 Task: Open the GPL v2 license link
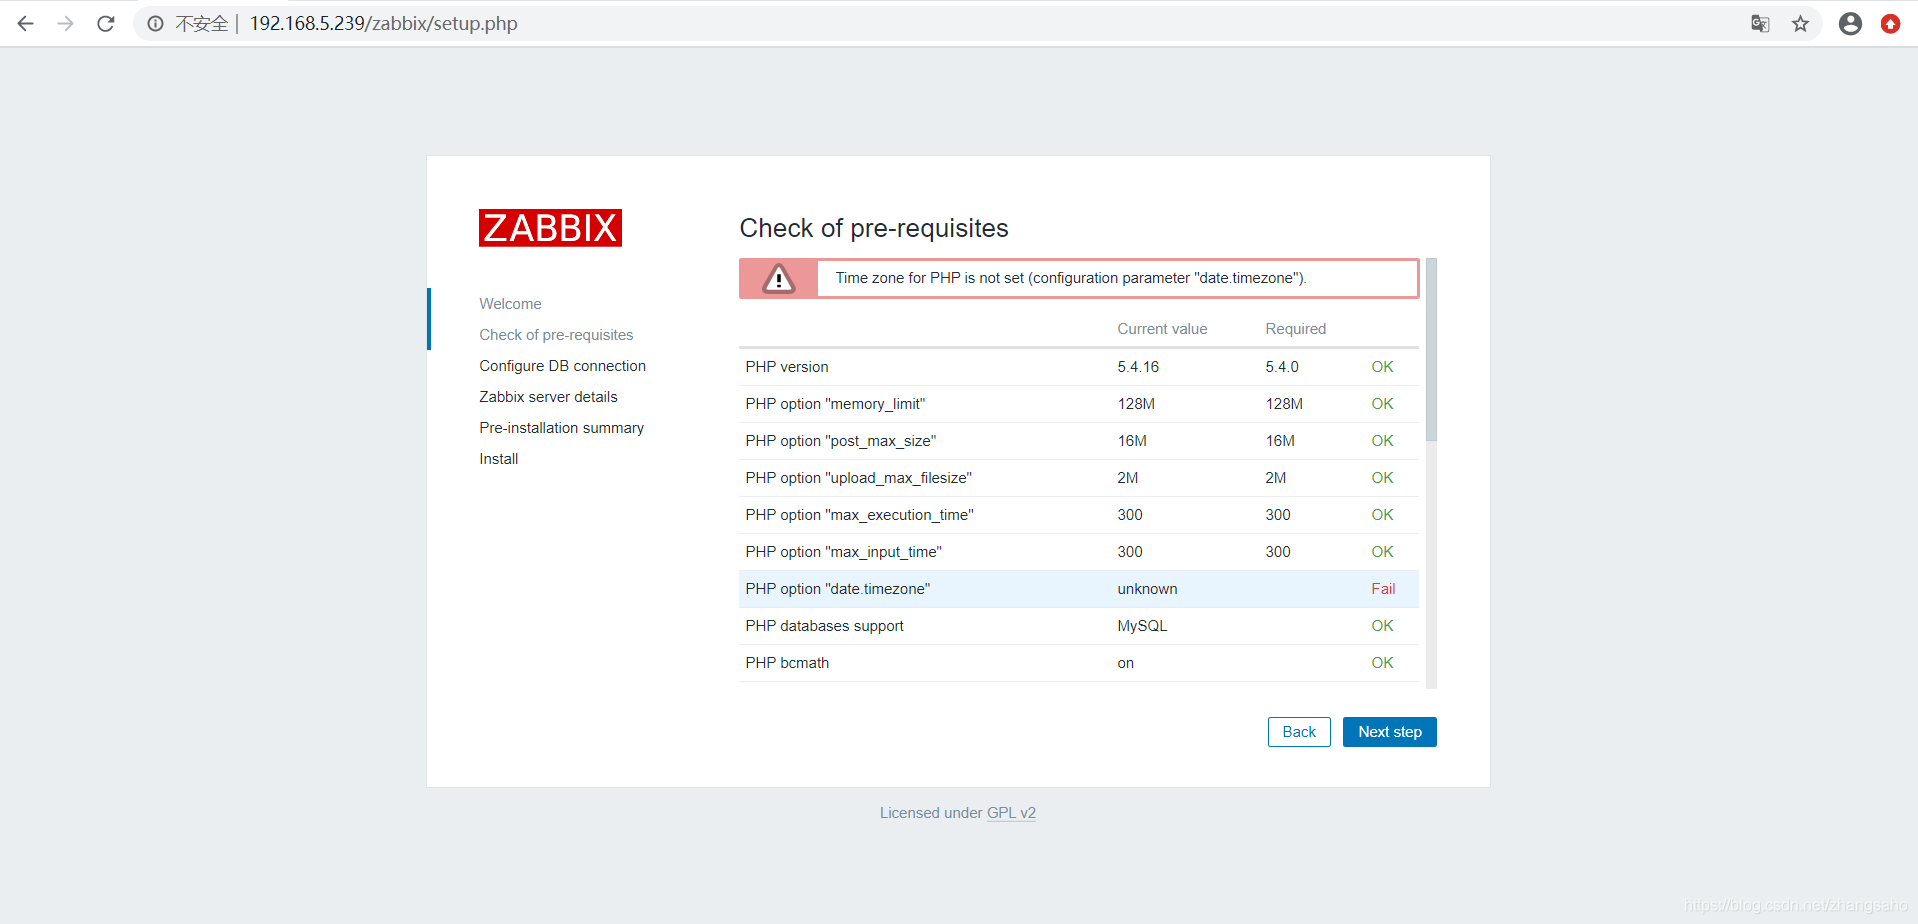pyautogui.click(x=1011, y=813)
